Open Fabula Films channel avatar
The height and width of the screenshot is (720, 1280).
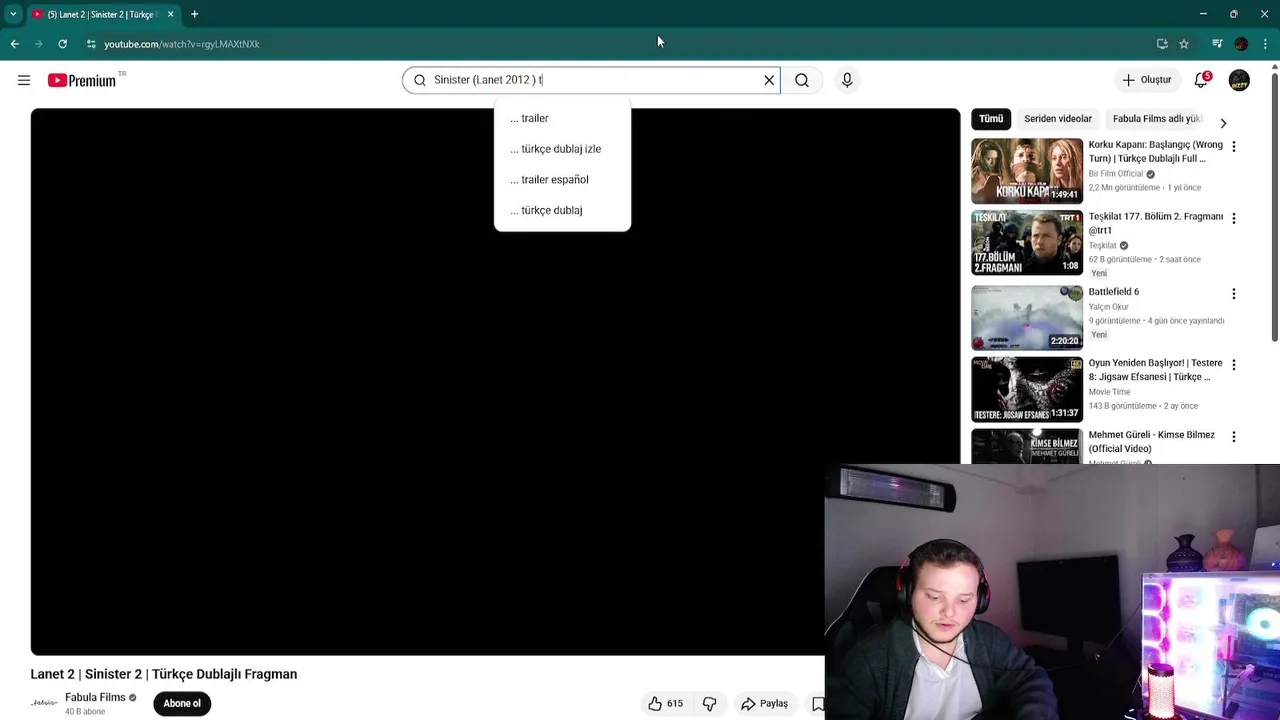tap(44, 703)
